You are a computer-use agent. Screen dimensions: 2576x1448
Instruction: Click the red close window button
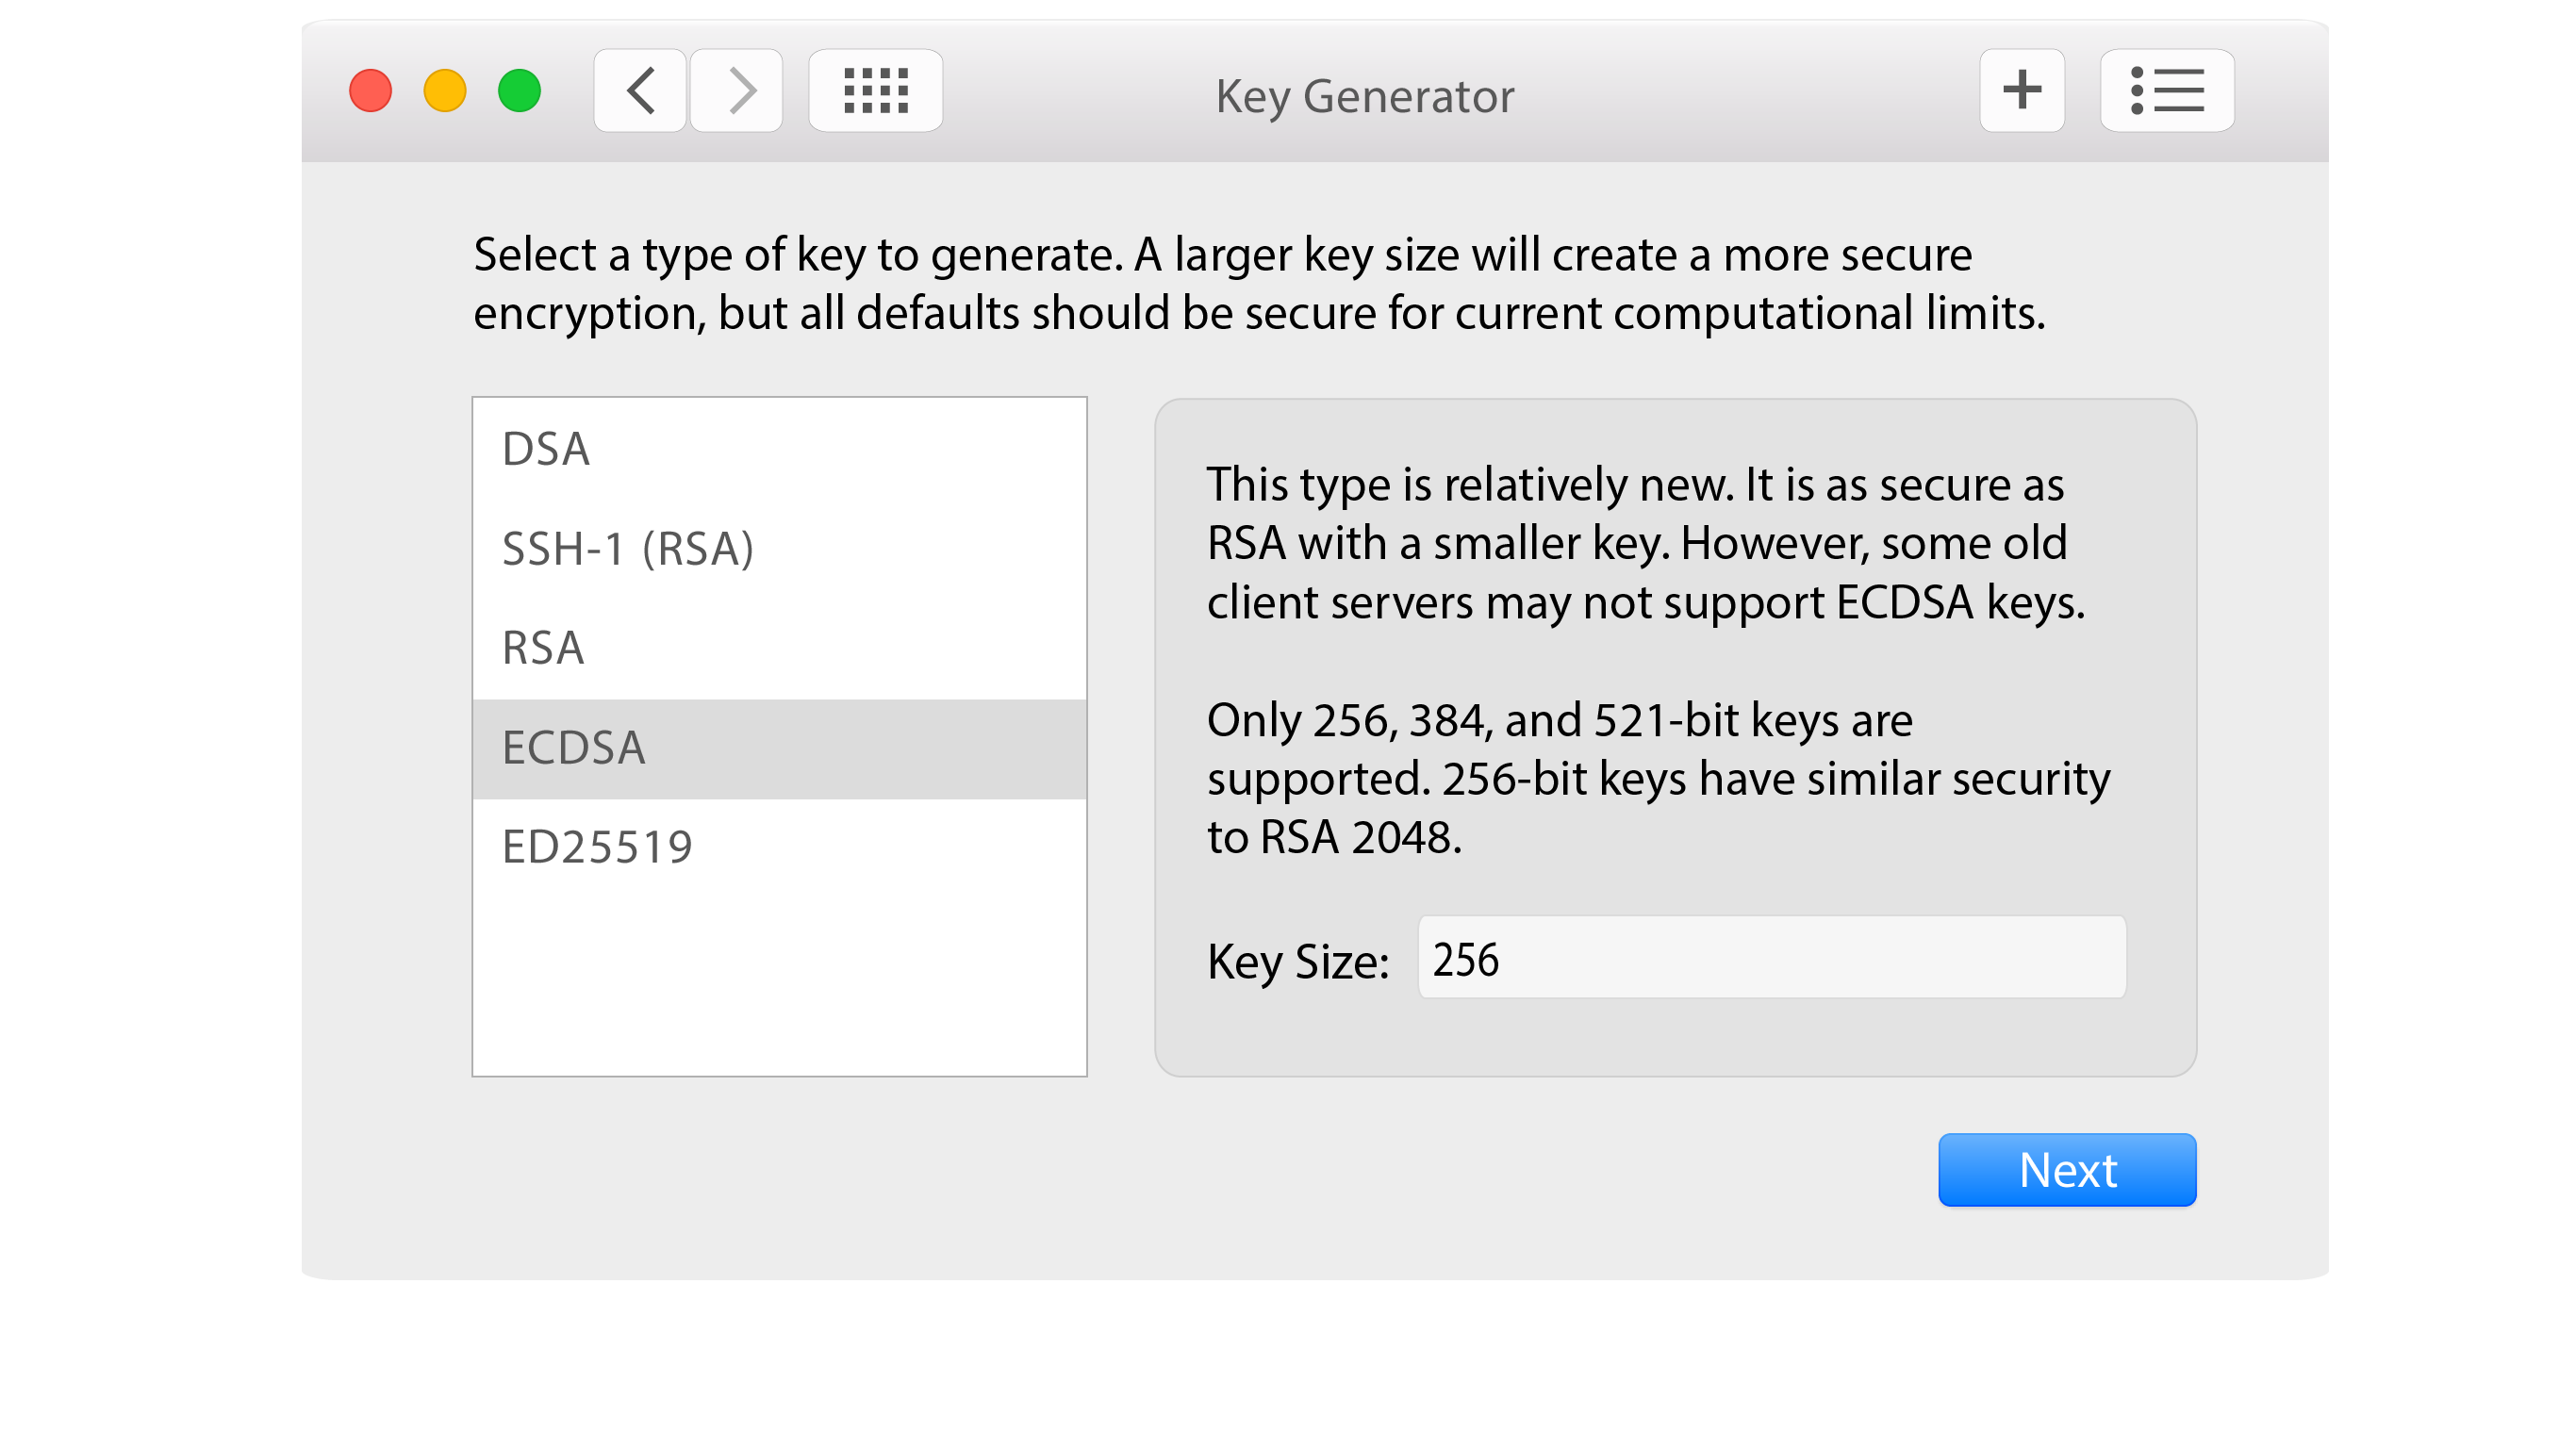coord(370,91)
